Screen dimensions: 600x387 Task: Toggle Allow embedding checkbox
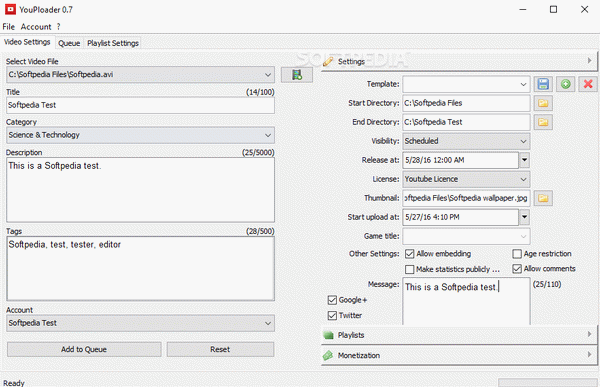409,254
